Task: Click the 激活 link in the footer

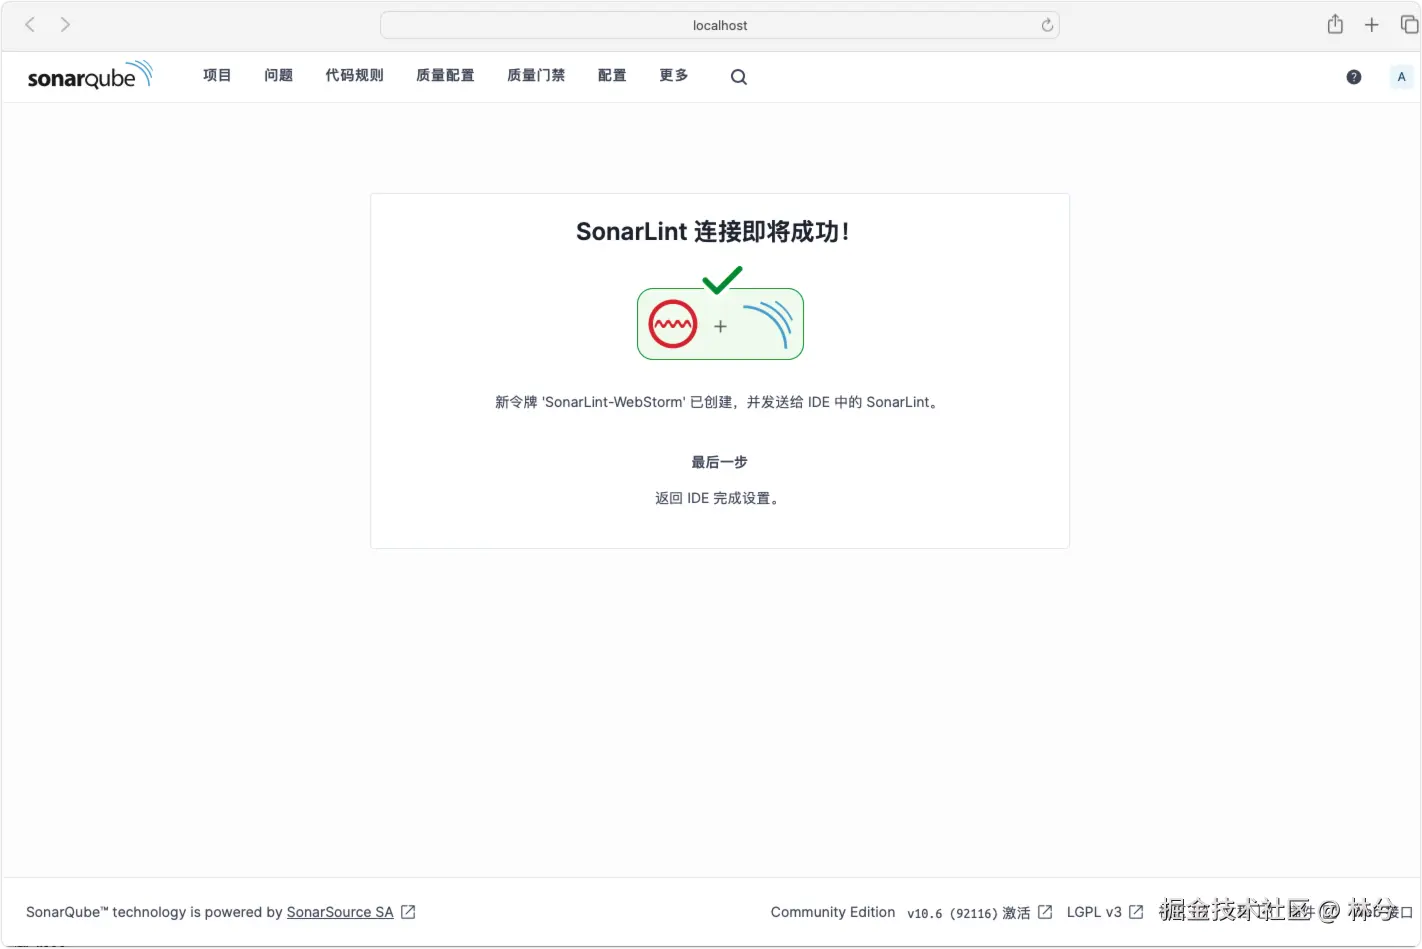Action: [1016, 912]
